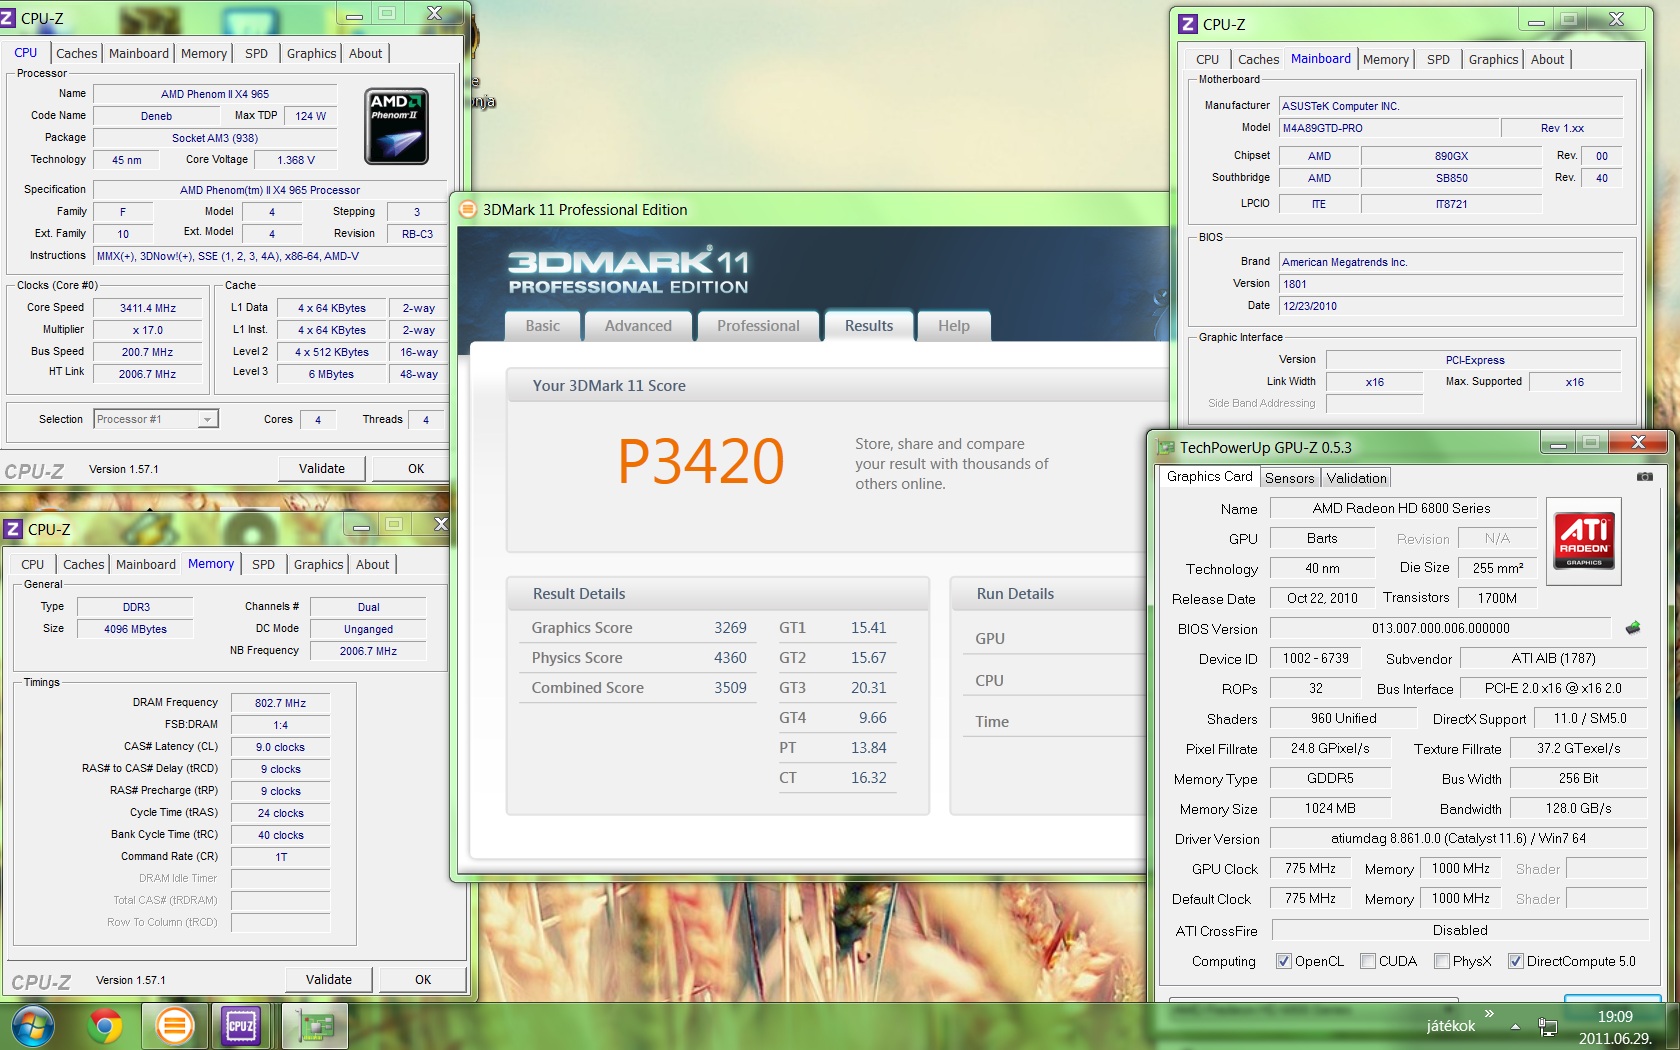Open Graphics tab in the CPU-Z processor window

coord(311,54)
